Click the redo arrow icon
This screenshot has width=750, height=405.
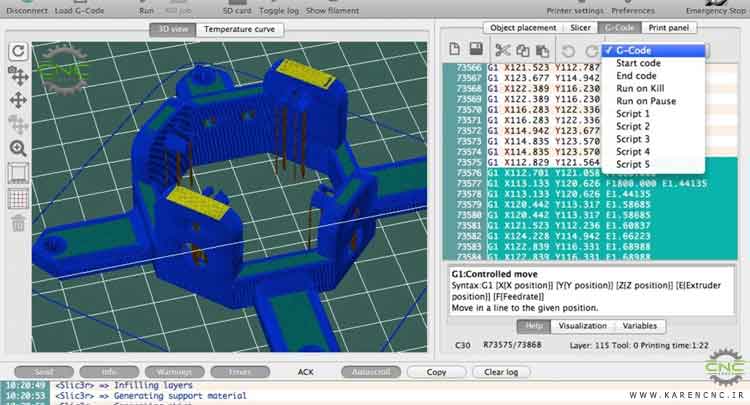(x=592, y=51)
